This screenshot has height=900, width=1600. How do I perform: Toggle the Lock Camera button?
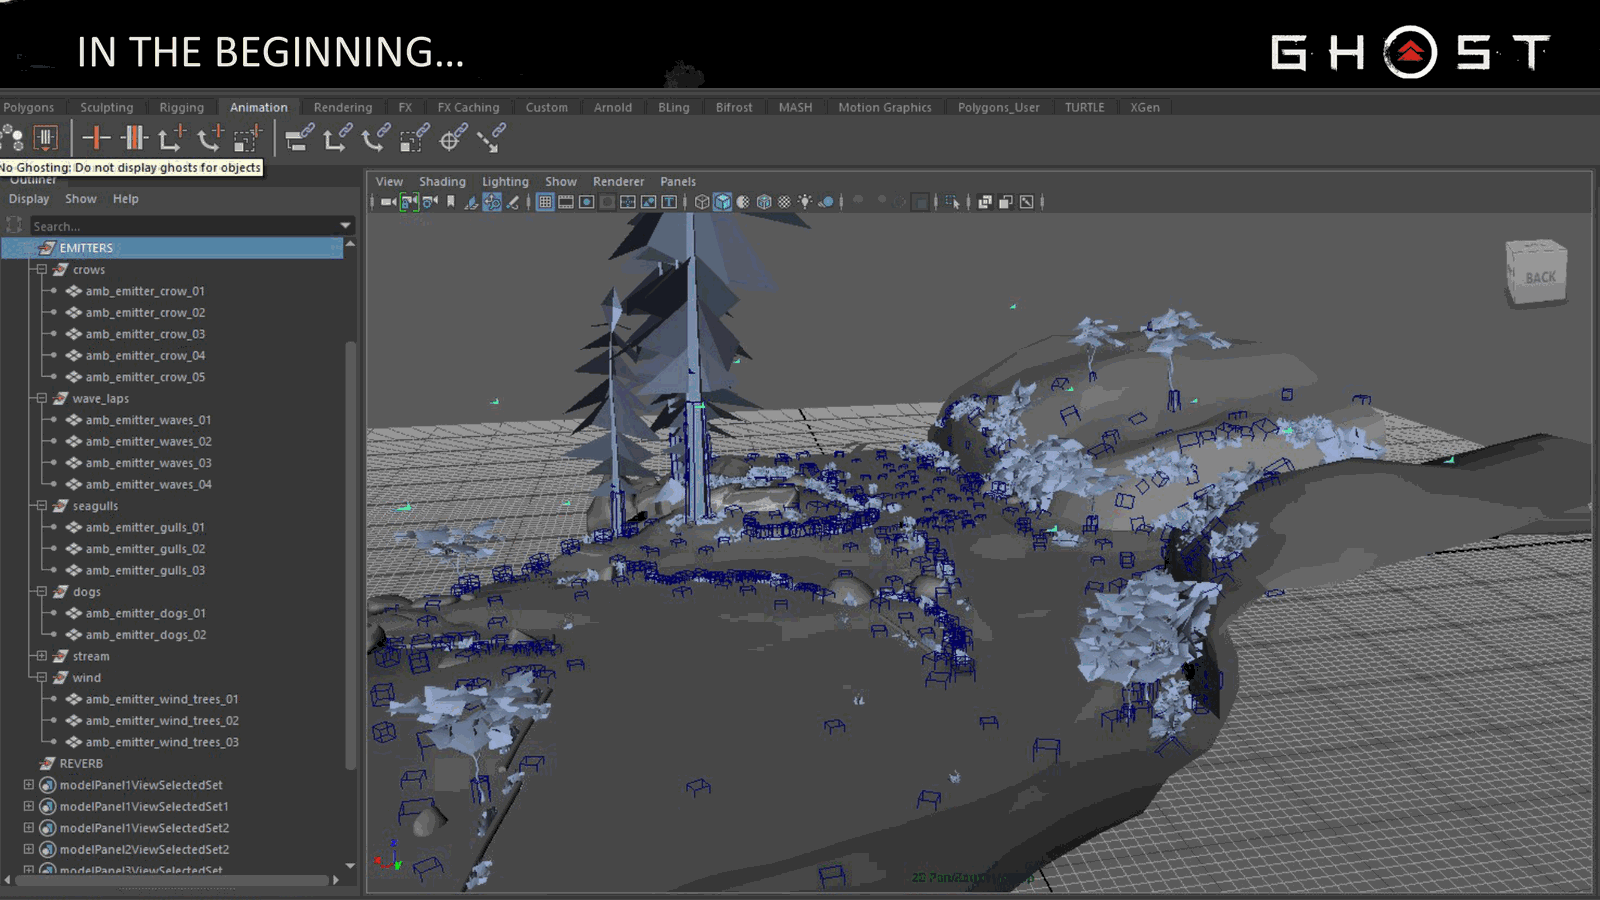tap(409, 202)
